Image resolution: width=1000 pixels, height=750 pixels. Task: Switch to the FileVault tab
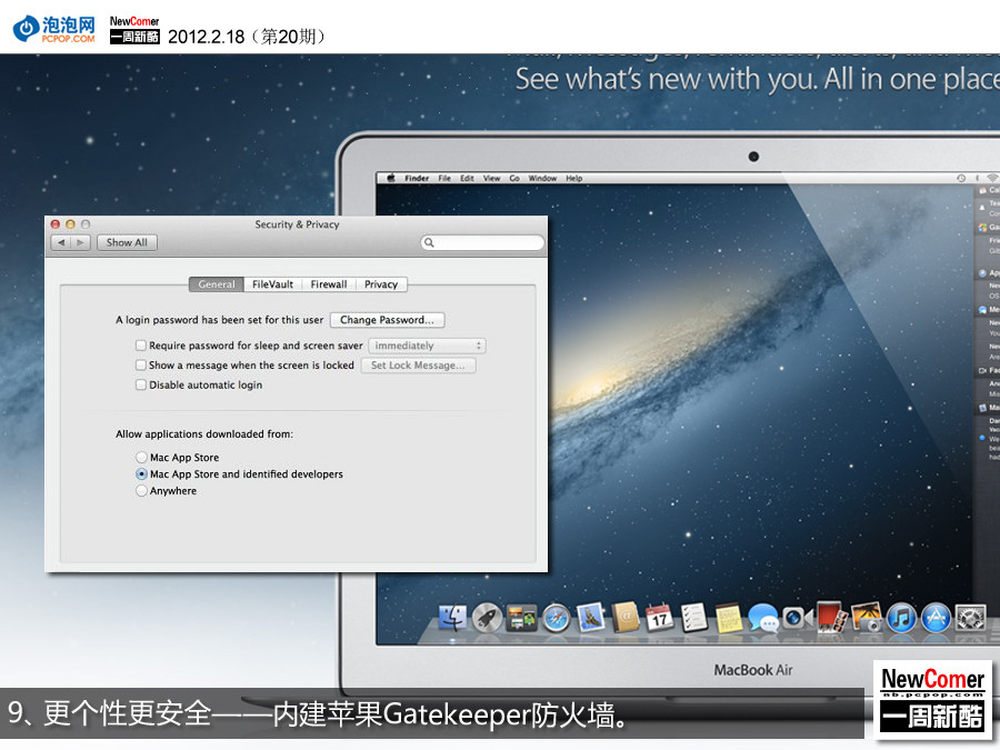click(x=272, y=284)
